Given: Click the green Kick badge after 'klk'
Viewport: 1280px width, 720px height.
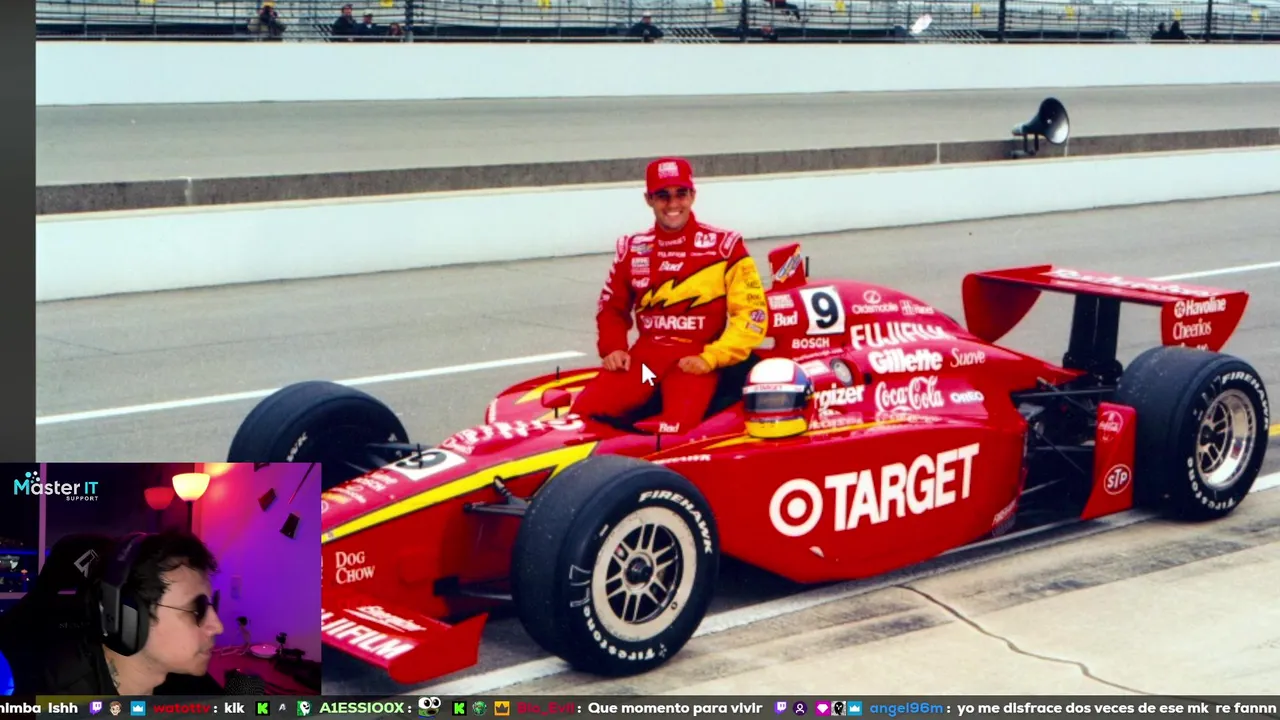Looking at the screenshot, I should (x=262, y=708).
